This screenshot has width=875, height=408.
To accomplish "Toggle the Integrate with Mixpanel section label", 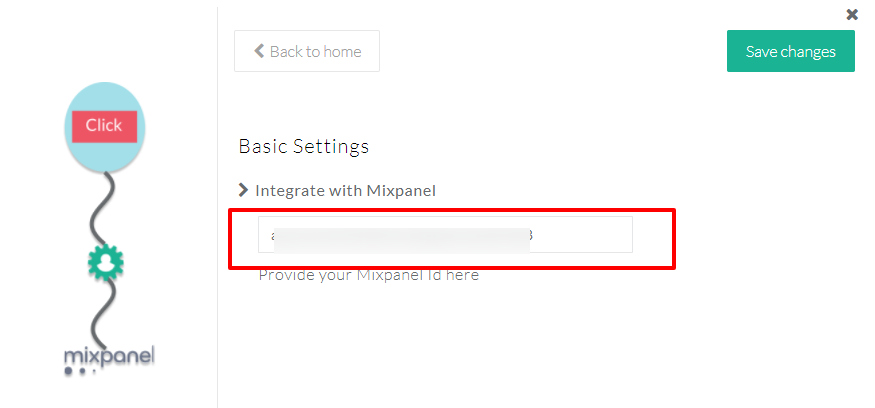I will [x=345, y=191].
